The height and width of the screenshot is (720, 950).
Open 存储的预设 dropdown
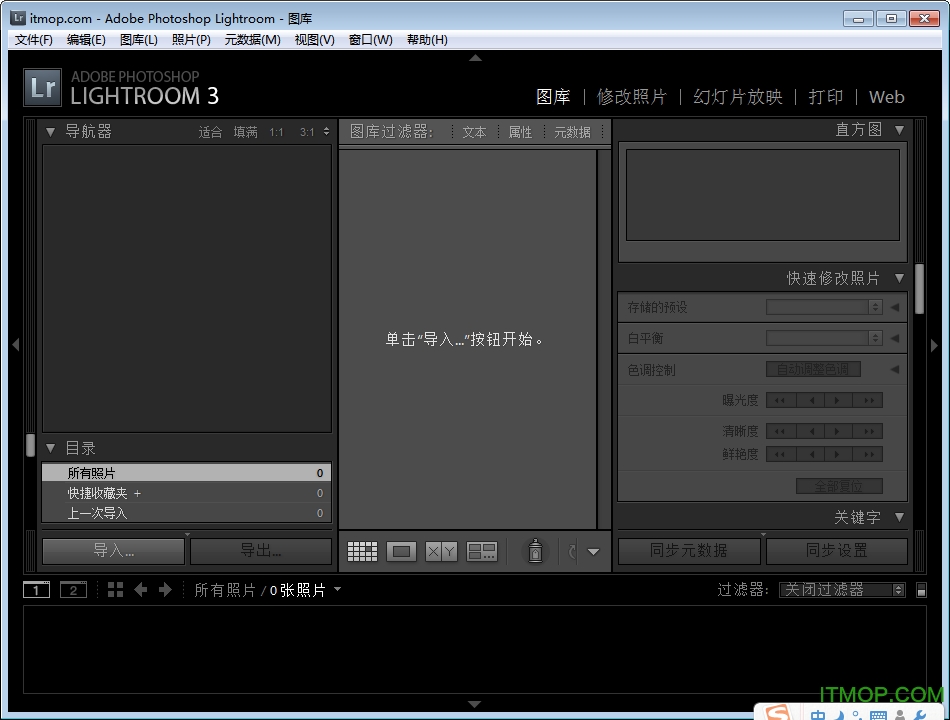pos(824,307)
